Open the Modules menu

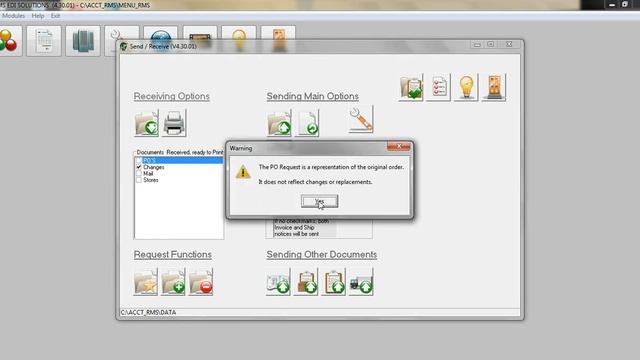(x=13, y=16)
